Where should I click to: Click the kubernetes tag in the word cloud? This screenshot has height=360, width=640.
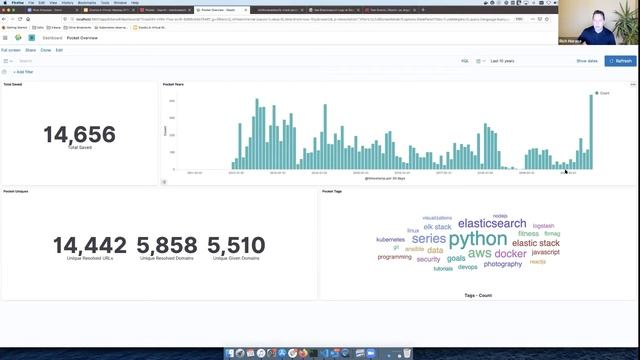coord(390,240)
